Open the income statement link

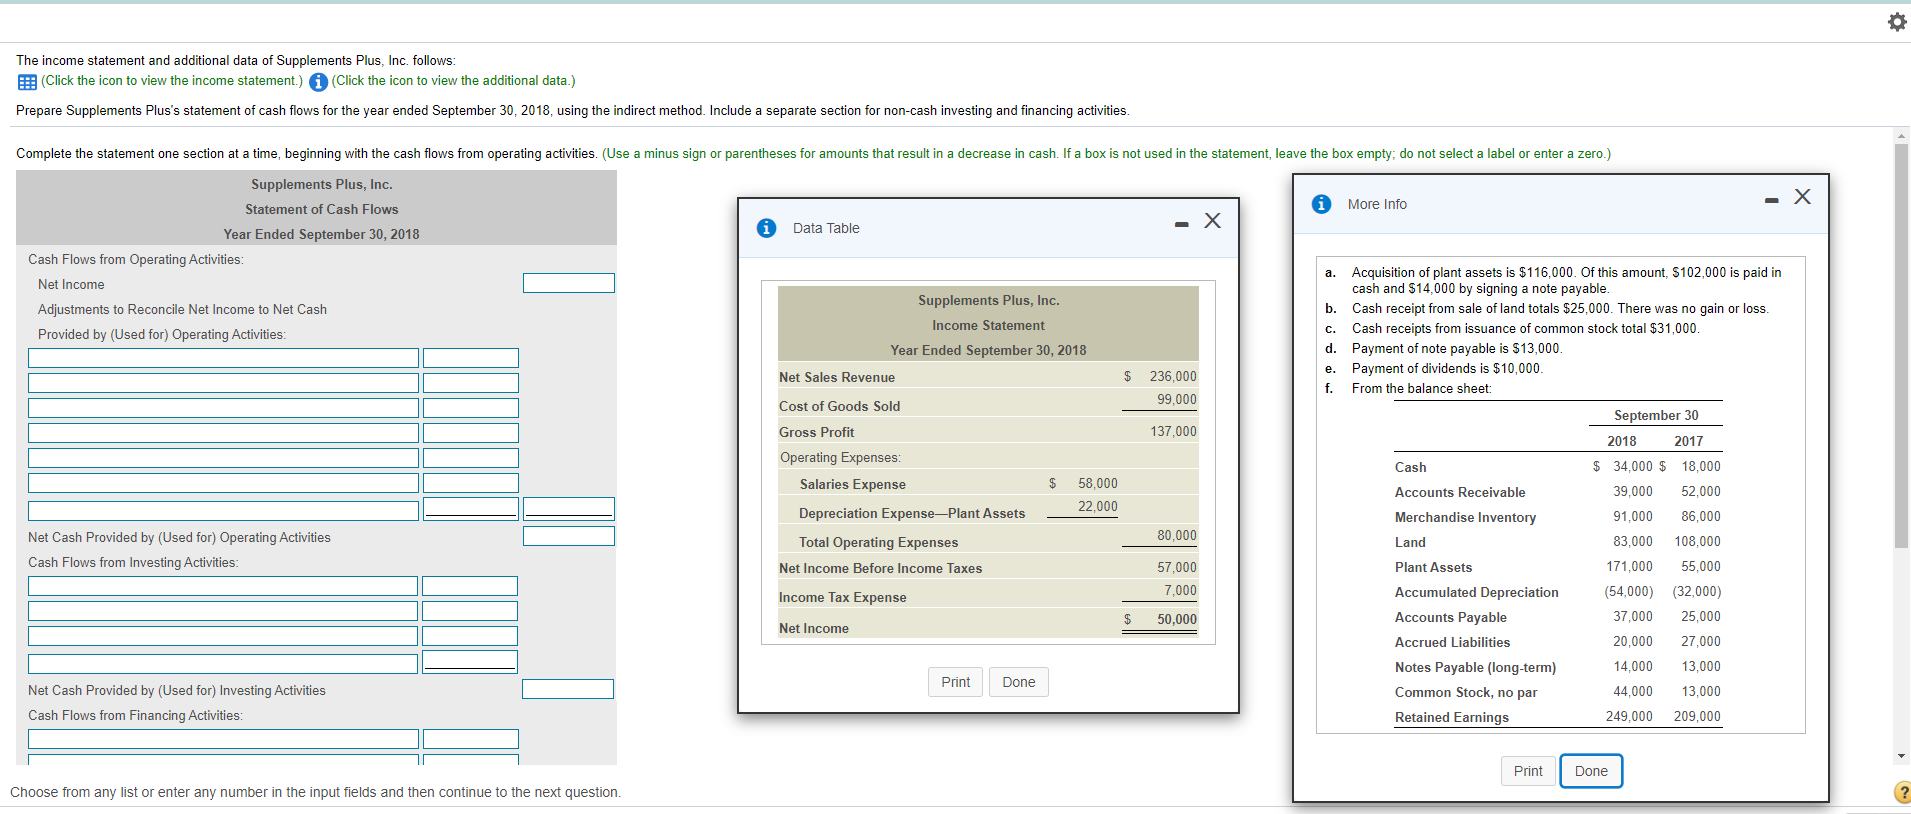coord(172,81)
